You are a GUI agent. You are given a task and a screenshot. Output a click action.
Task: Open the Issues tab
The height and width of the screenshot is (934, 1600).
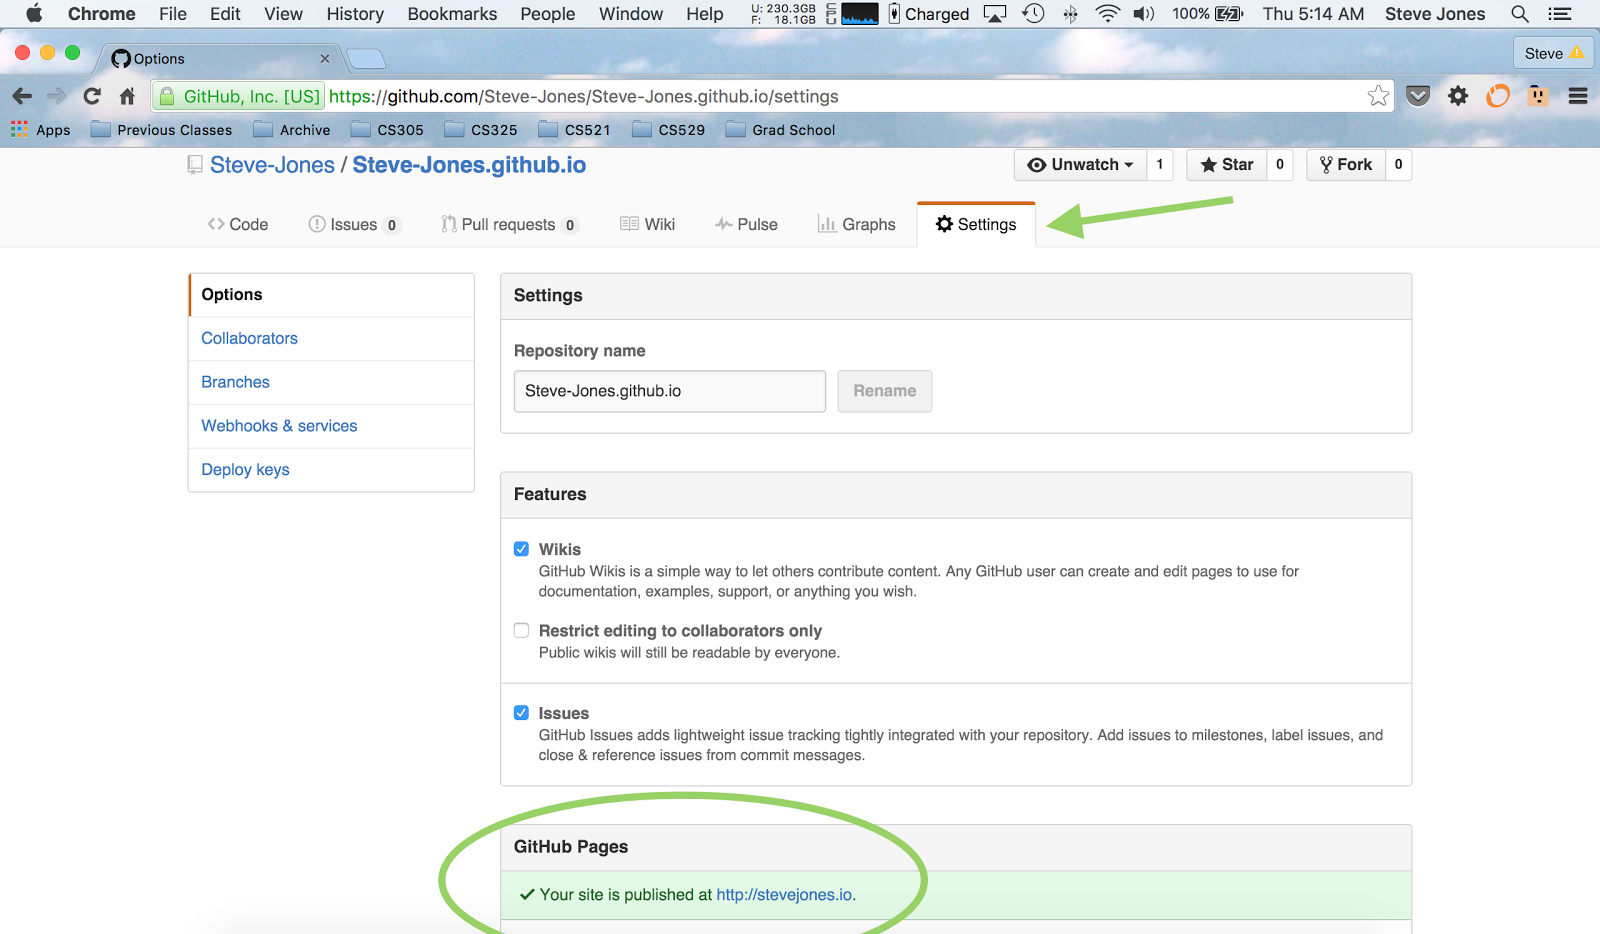point(354,224)
